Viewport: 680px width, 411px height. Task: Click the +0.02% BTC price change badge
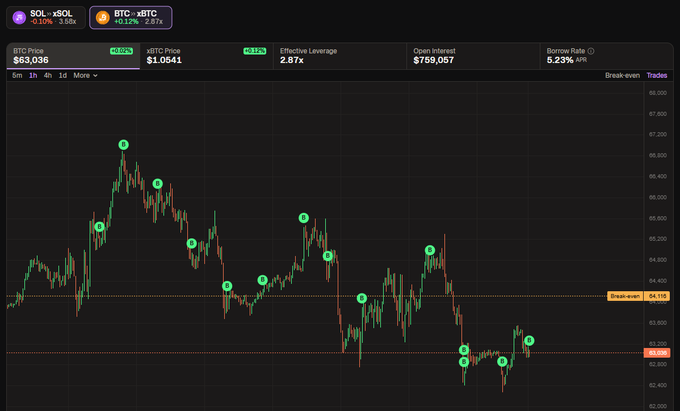[x=121, y=51]
